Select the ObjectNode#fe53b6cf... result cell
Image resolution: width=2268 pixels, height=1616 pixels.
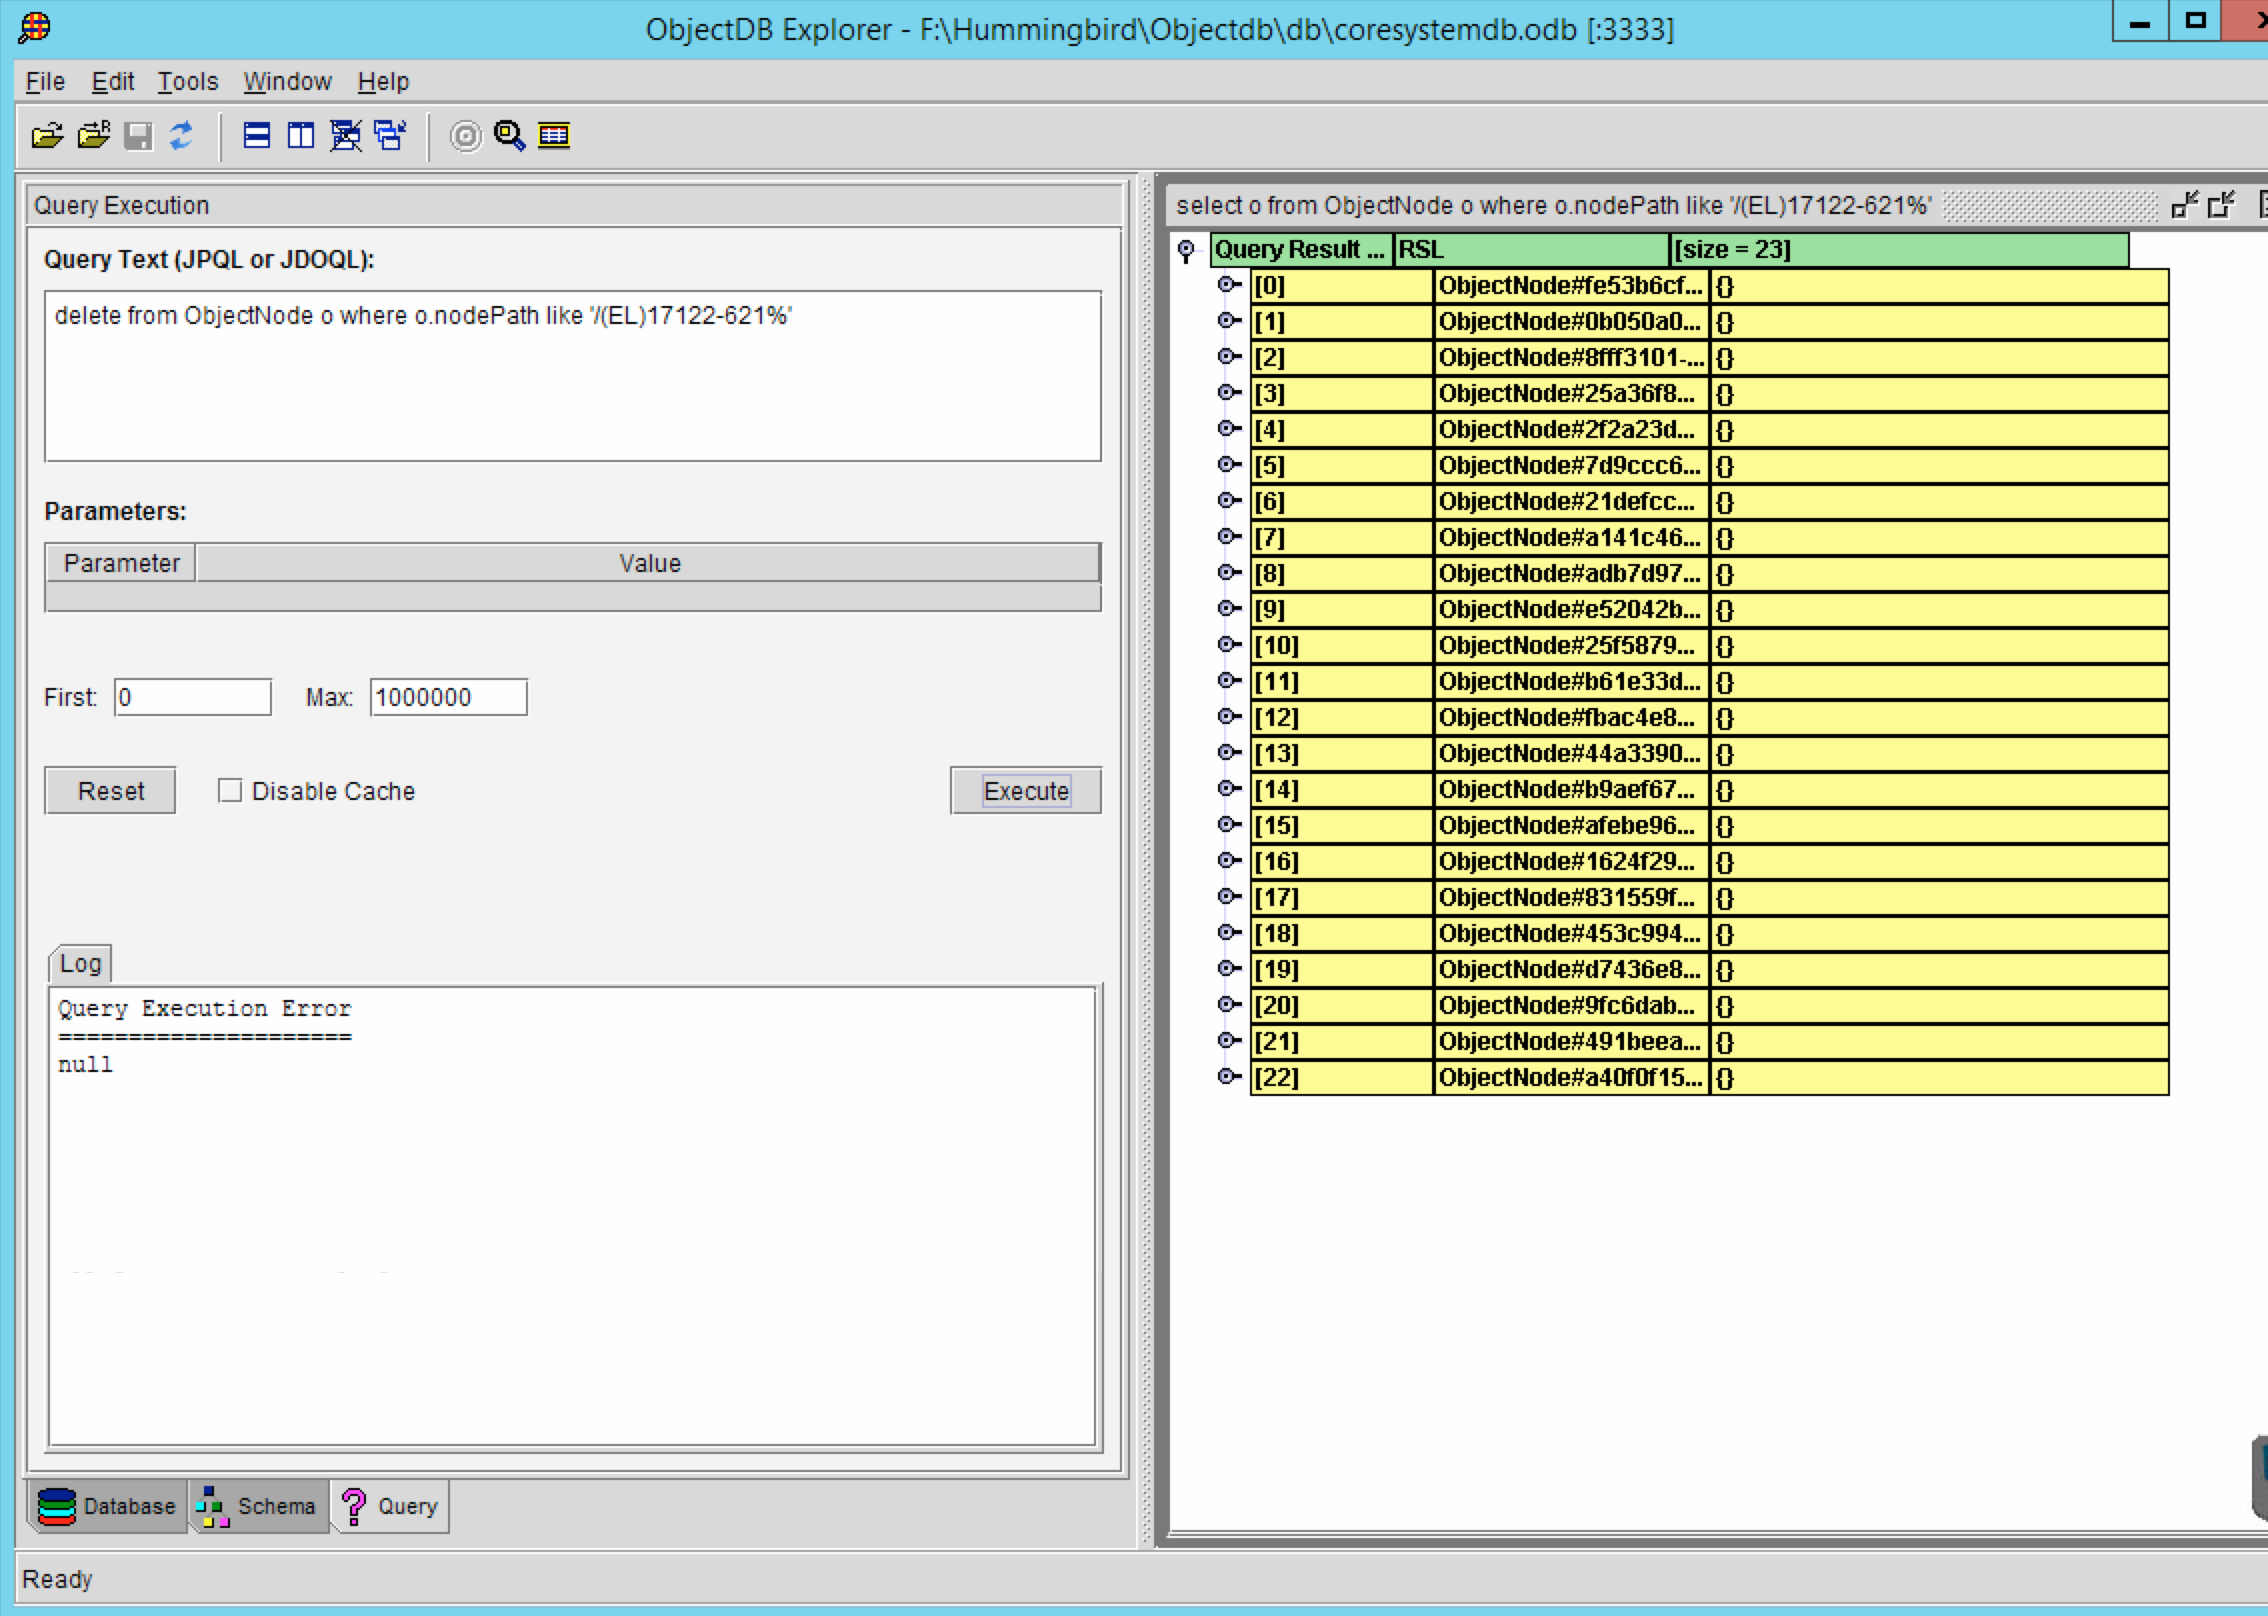tap(1571, 286)
